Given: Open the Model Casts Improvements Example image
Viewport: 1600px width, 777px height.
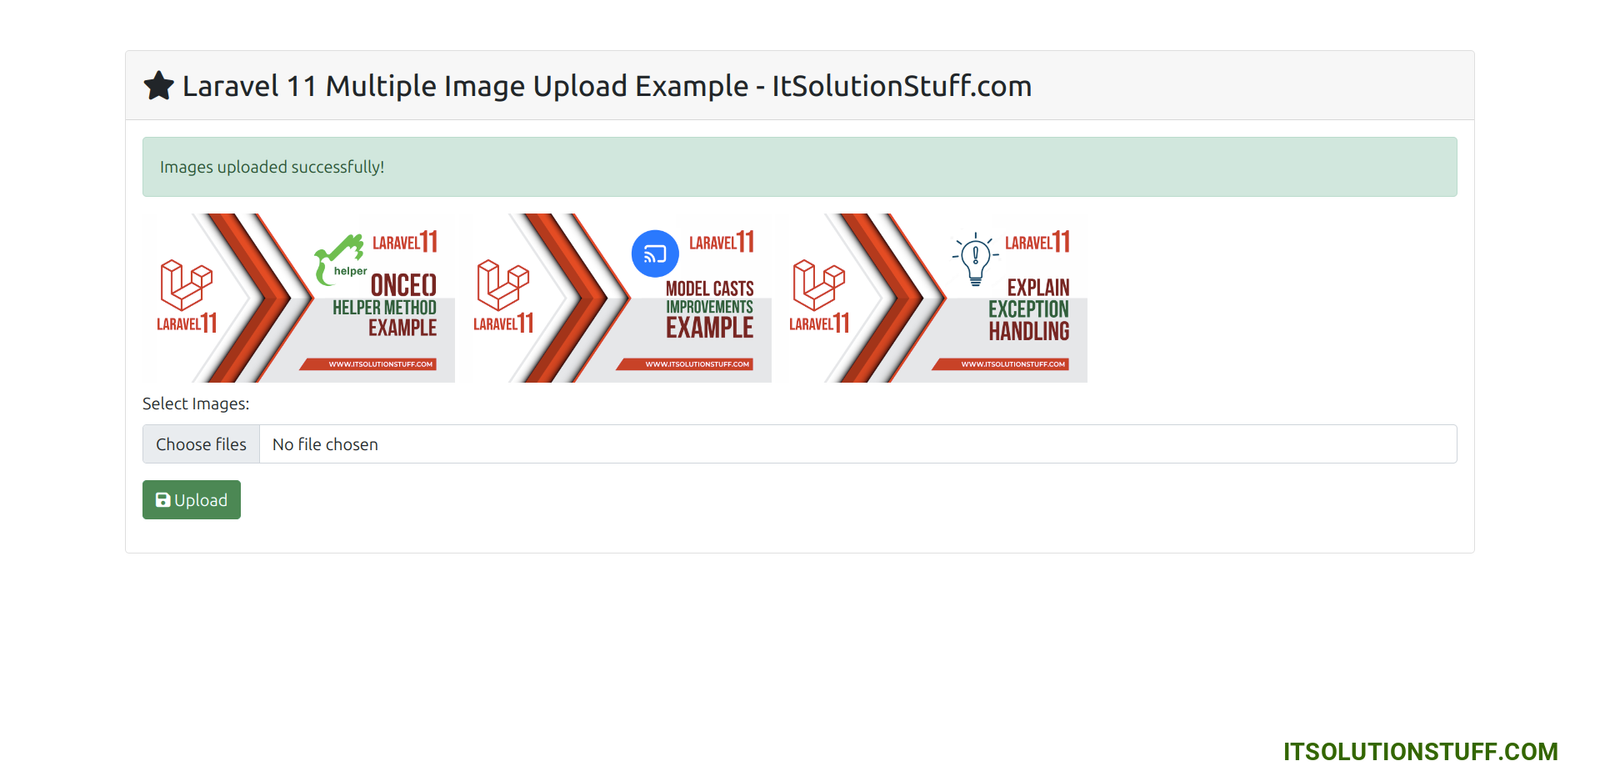Looking at the screenshot, I should pyautogui.click(x=615, y=298).
